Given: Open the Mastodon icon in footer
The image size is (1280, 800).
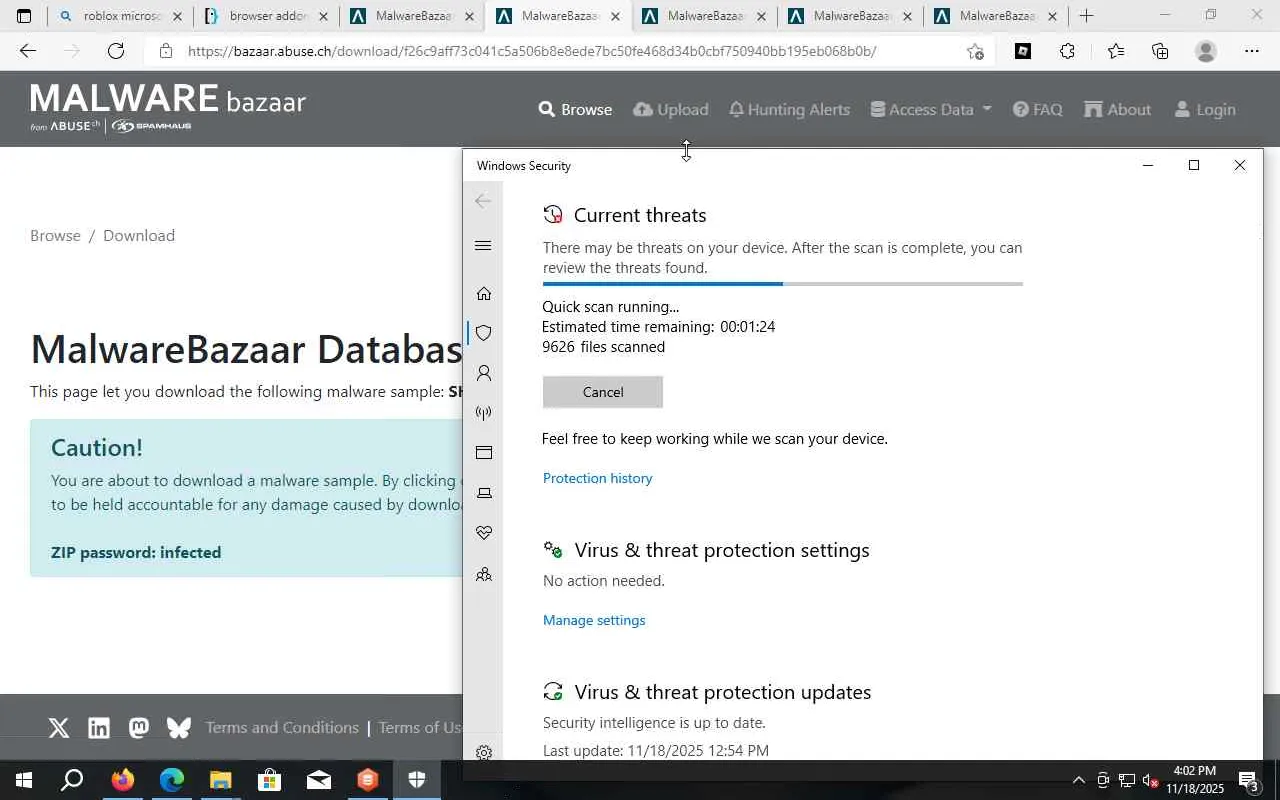Looking at the screenshot, I should pos(139,728).
